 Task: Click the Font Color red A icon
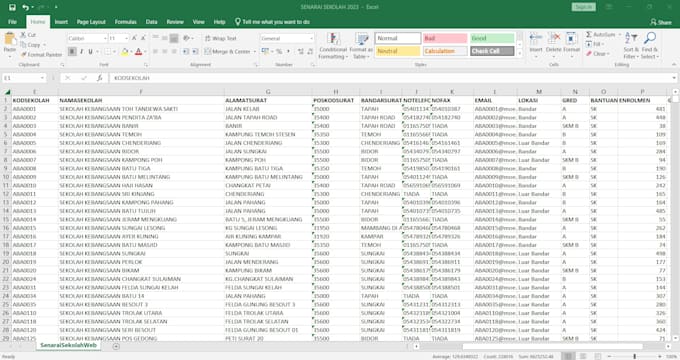point(138,52)
